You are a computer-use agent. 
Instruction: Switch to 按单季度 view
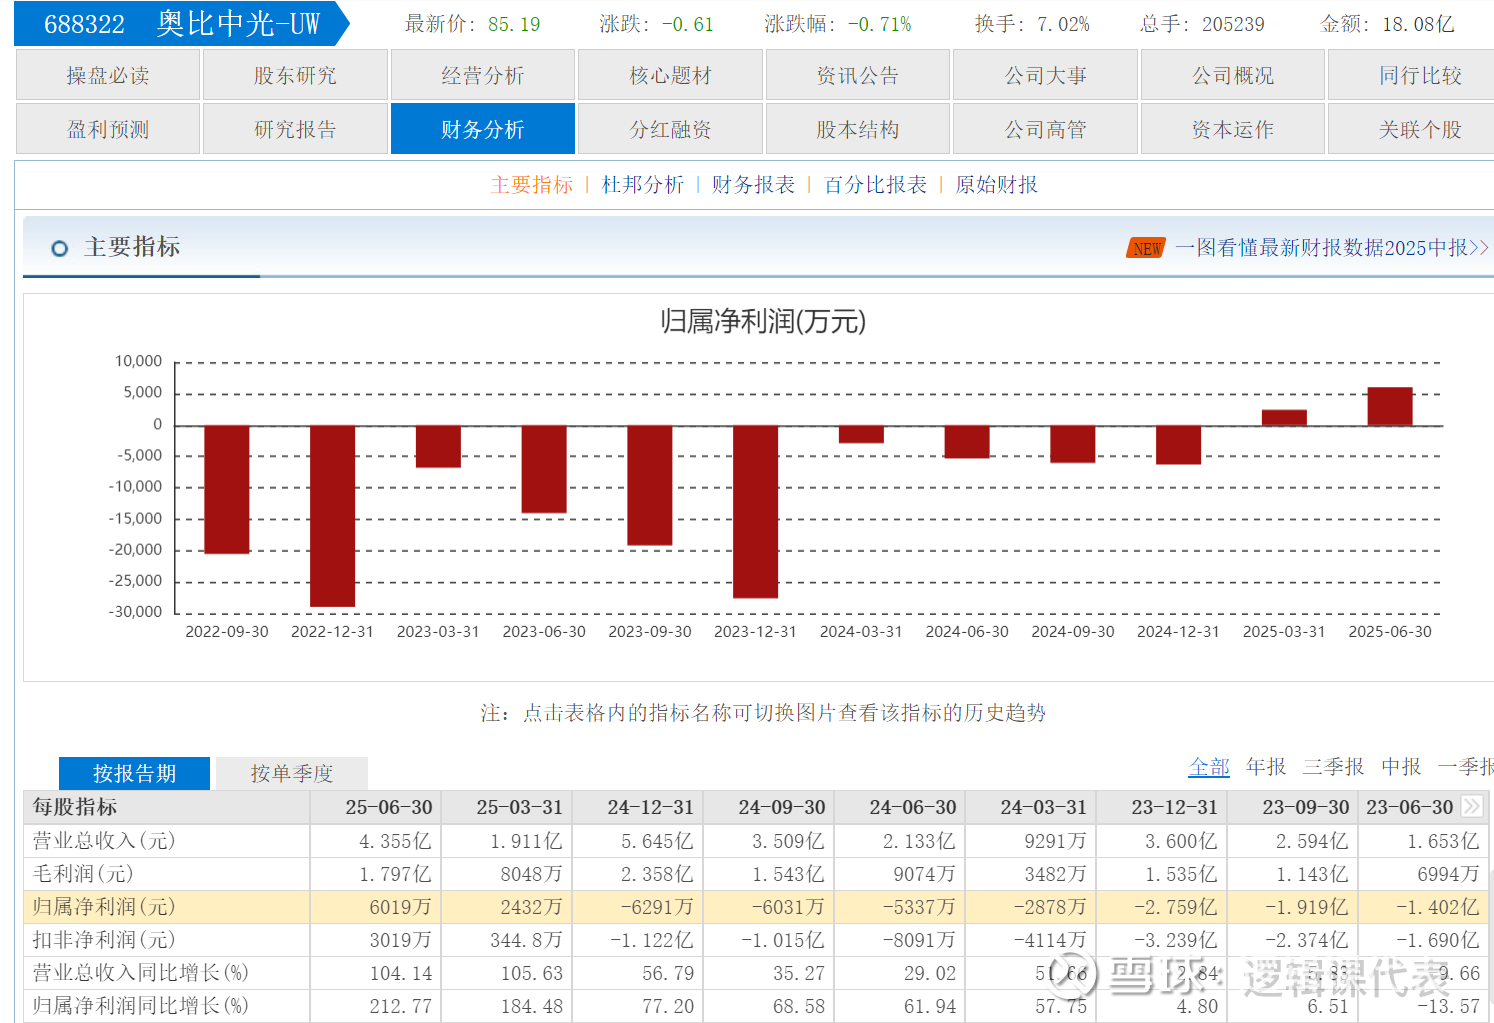291,773
